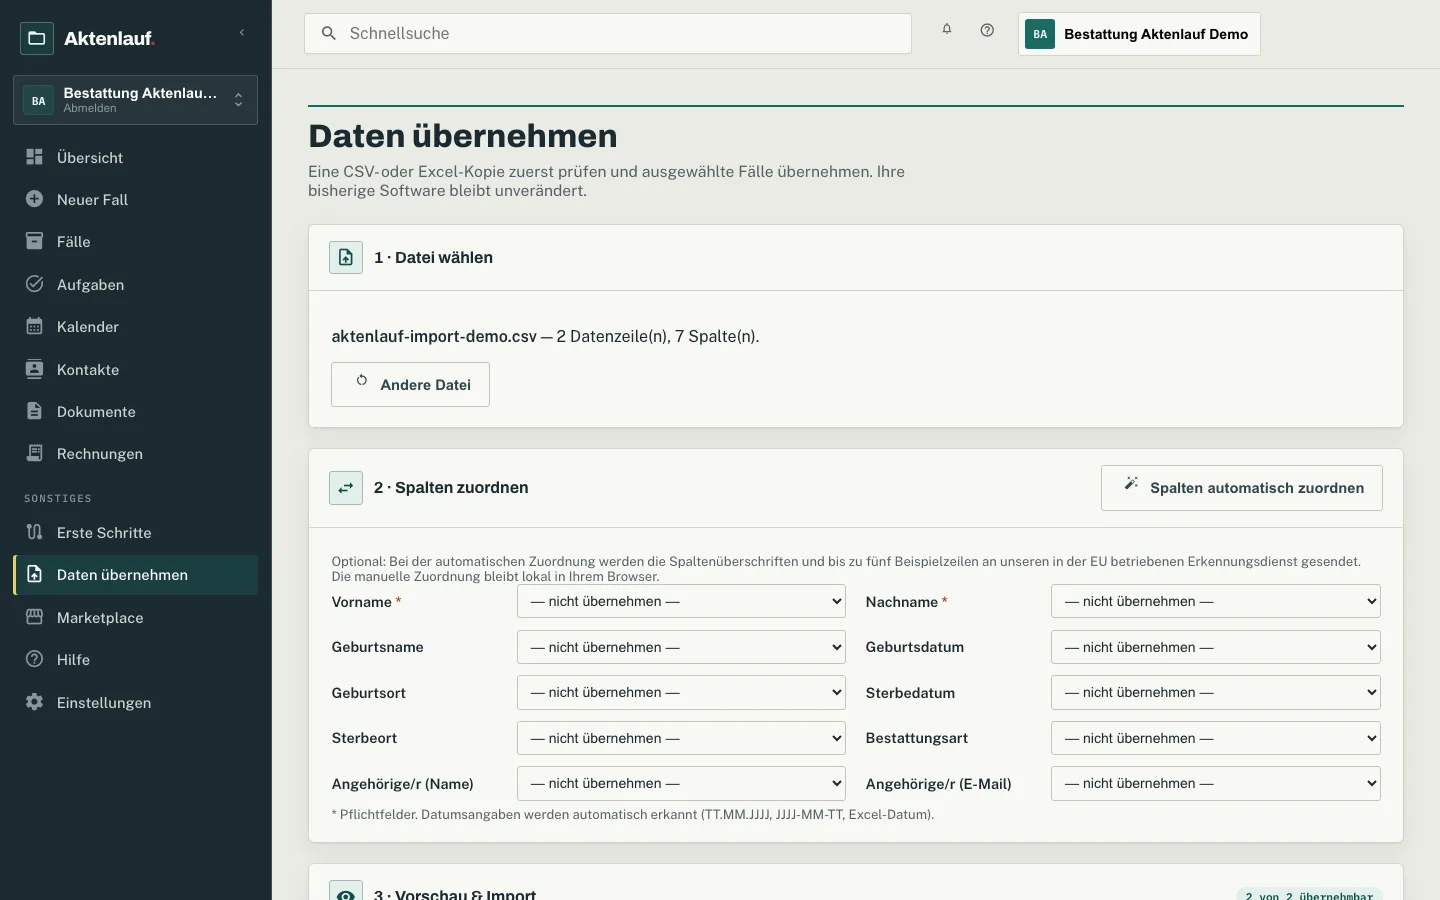This screenshot has width=1440, height=900.
Task: Focus the Schnellsuche search field
Action: (608, 33)
